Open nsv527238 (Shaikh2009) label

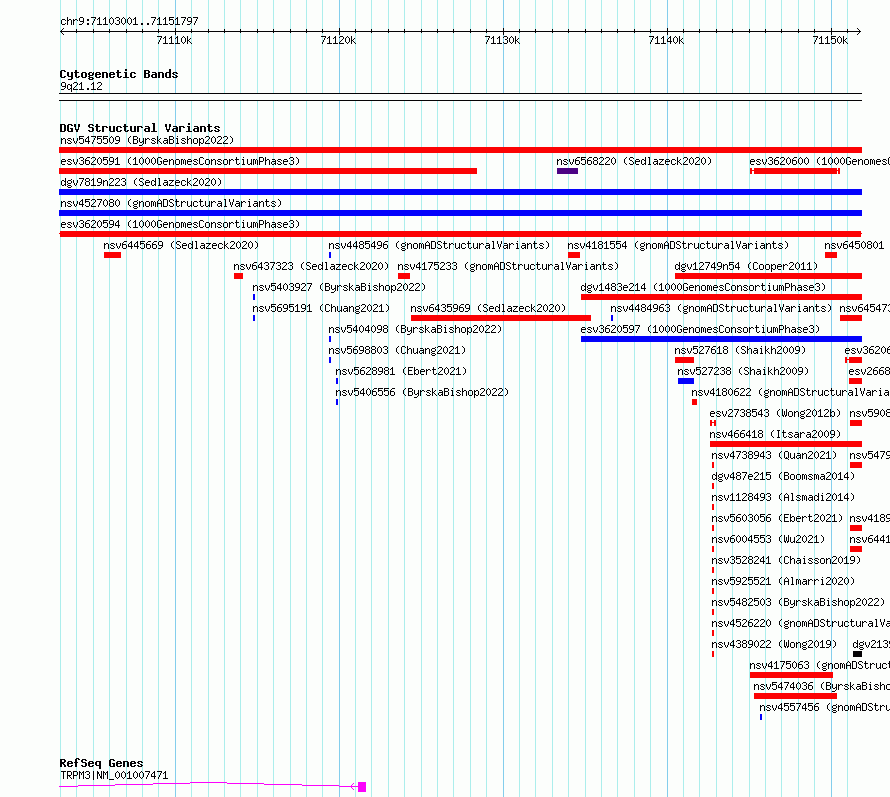coord(743,371)
